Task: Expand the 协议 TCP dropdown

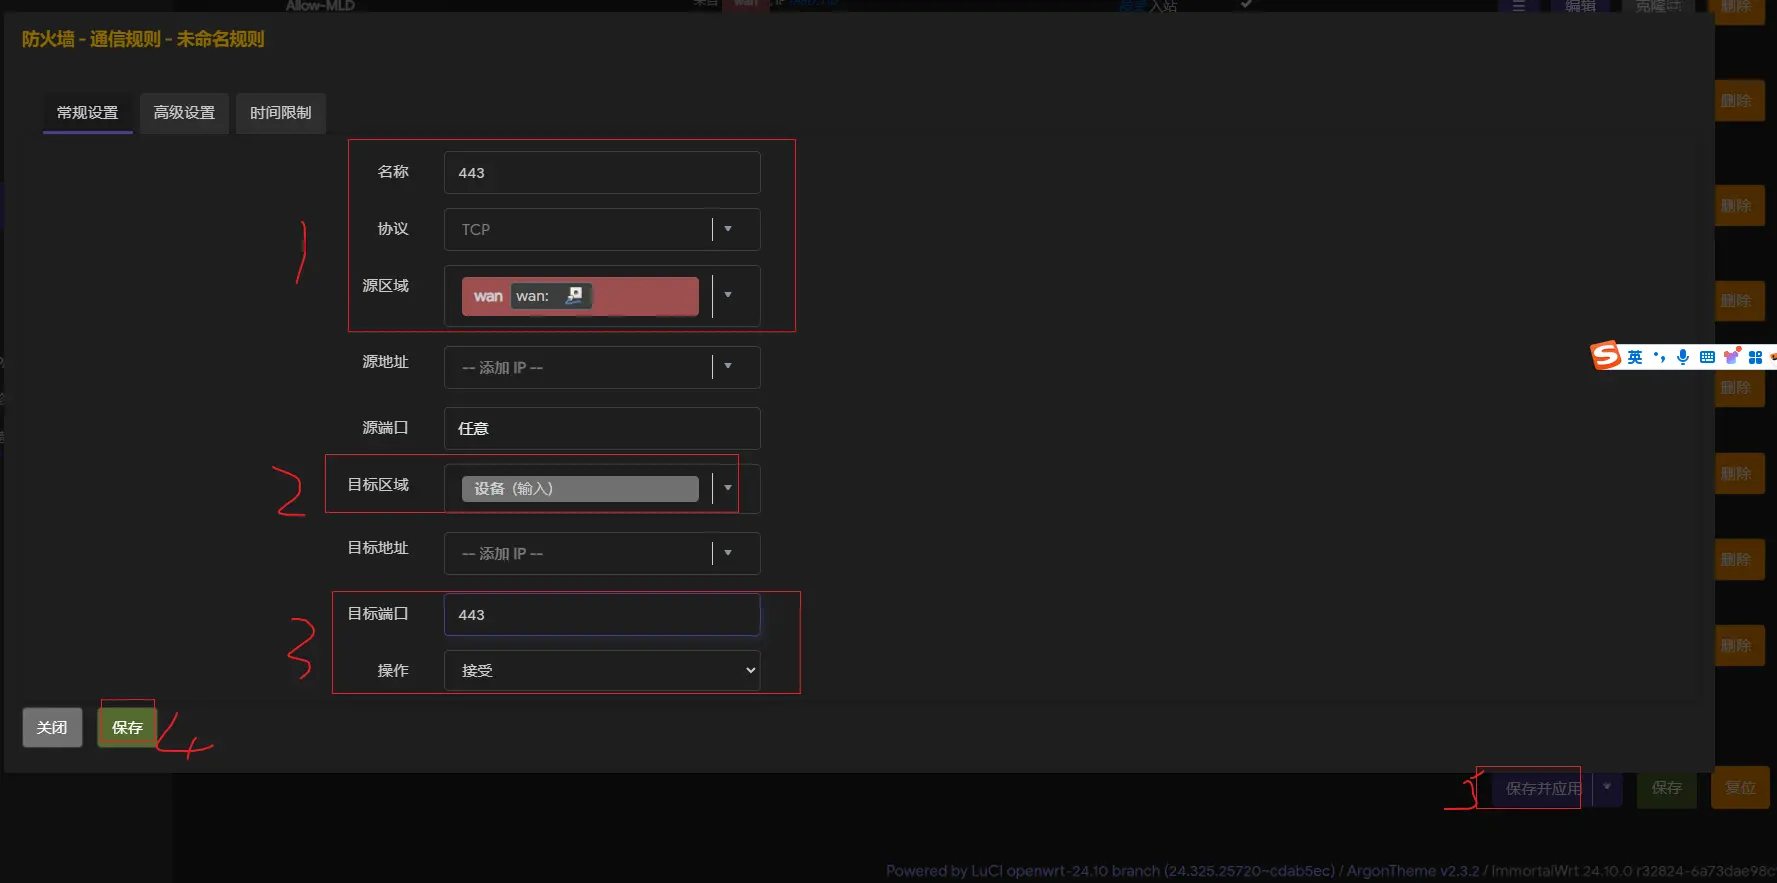Action: point(727,229)
